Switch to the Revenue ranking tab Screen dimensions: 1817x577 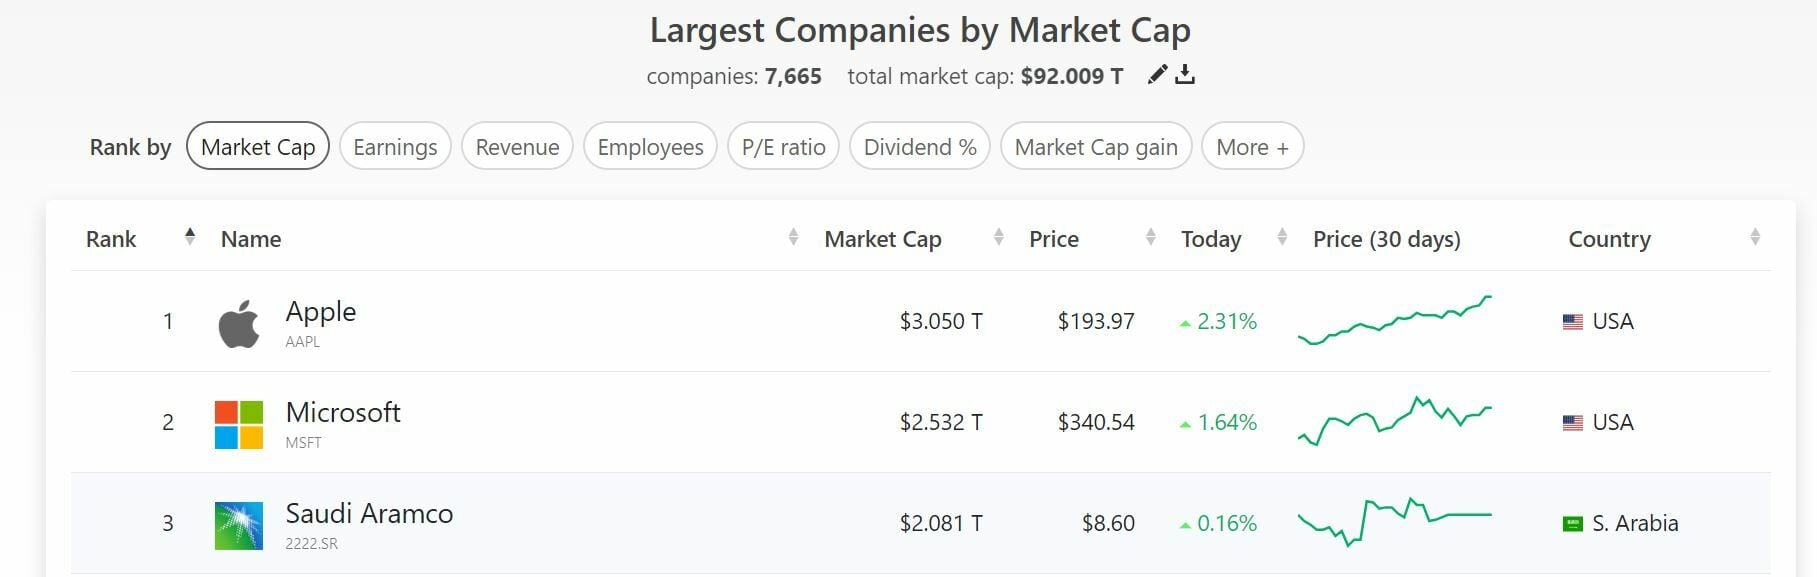pos(517,147)
